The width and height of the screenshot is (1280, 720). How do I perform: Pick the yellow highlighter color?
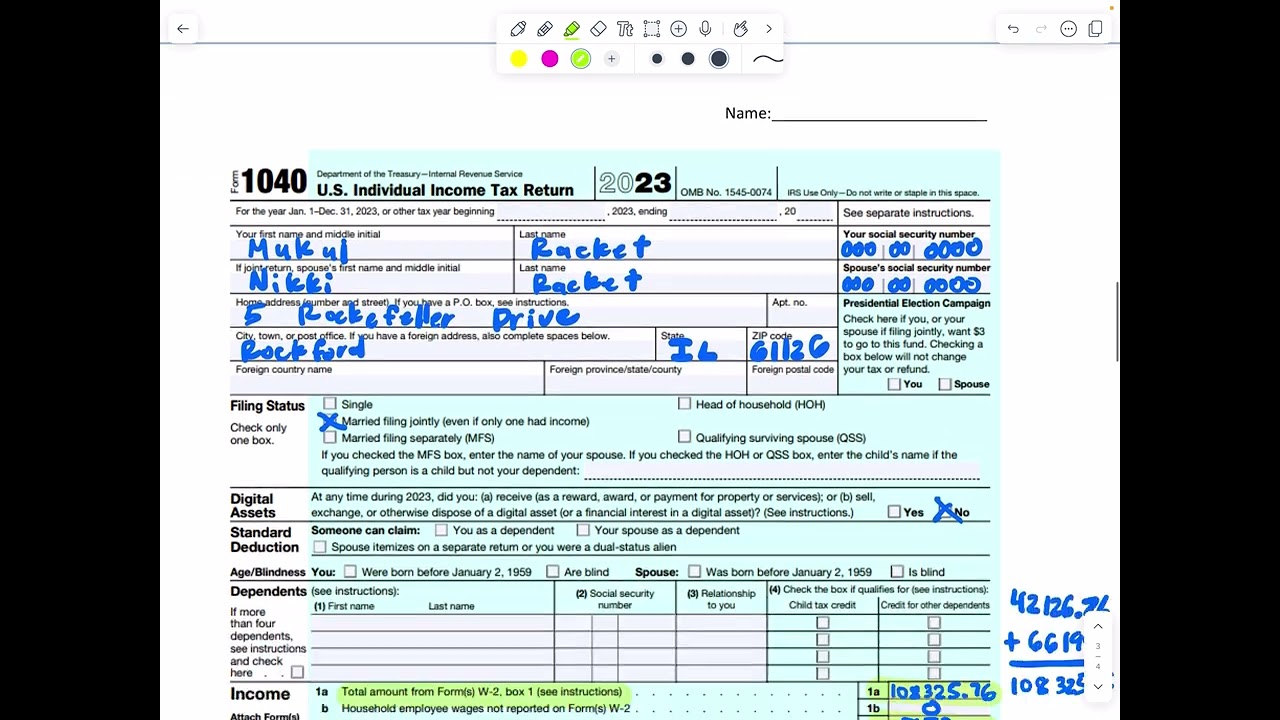pos(519,59)
